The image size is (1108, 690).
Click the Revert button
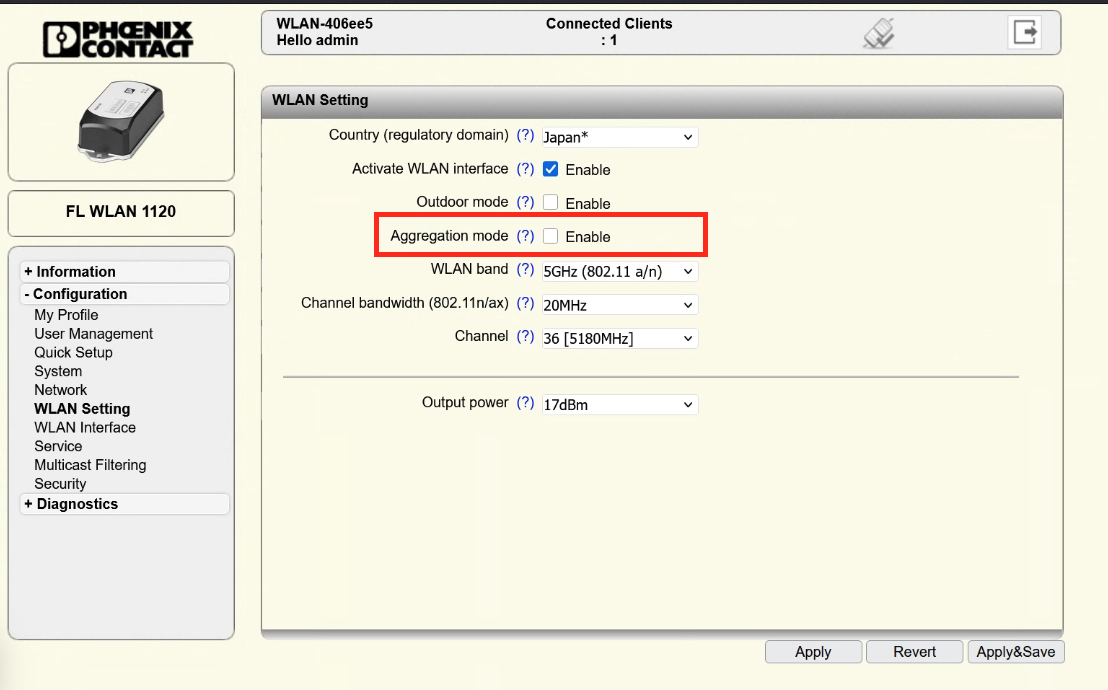[914, 652]
